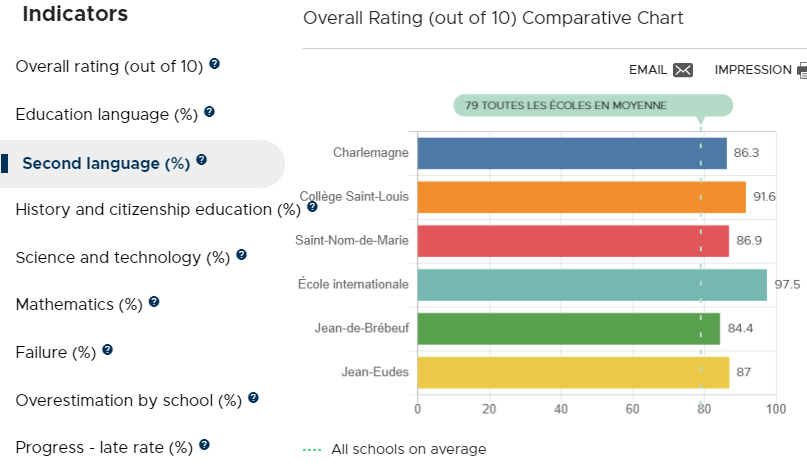The height and width of the screenshot is (465, 807).
Task: Click help icon next to Failure
Action: (107, 350)
